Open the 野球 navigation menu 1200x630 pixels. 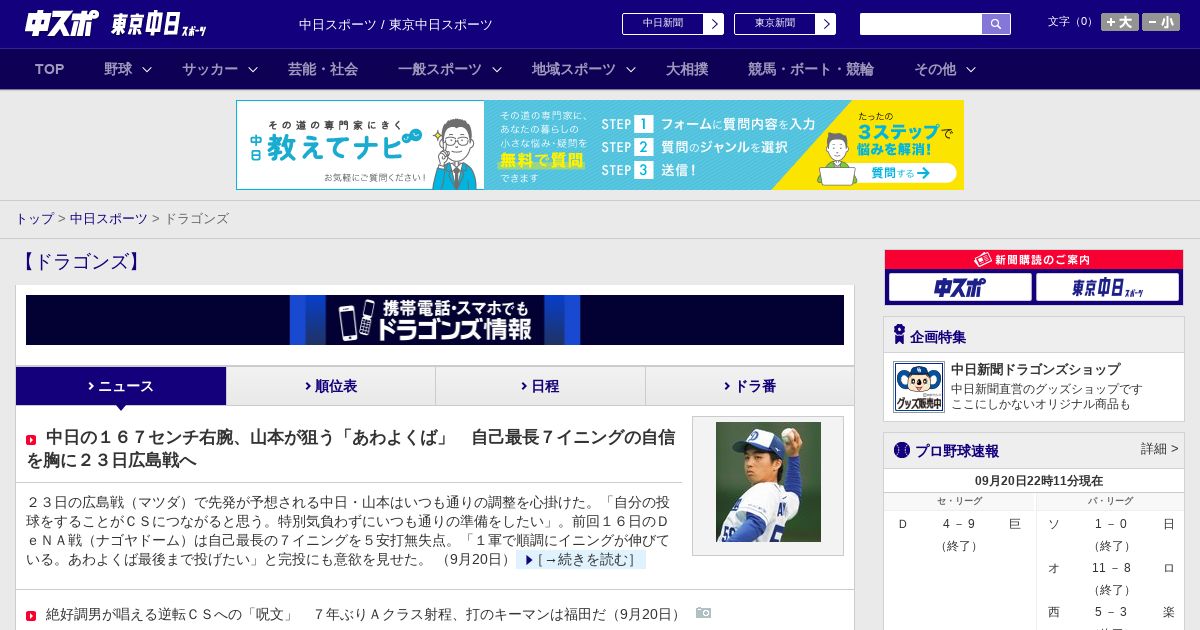click(118, 69)
